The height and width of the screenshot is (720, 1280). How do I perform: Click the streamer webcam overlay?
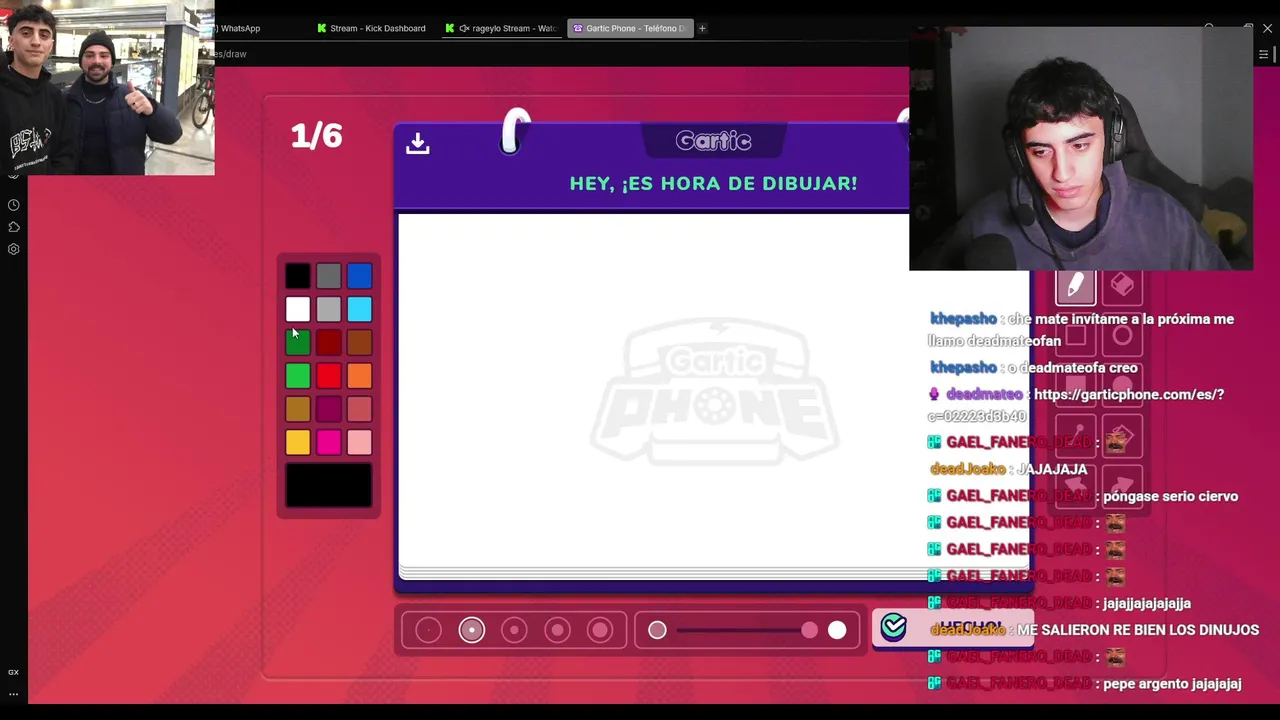point(1081,148)
